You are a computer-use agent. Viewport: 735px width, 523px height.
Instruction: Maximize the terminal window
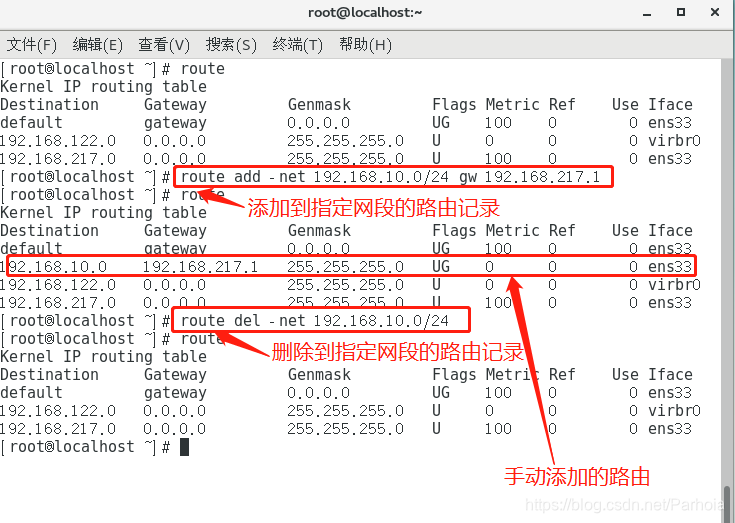(x=681, y=12)
